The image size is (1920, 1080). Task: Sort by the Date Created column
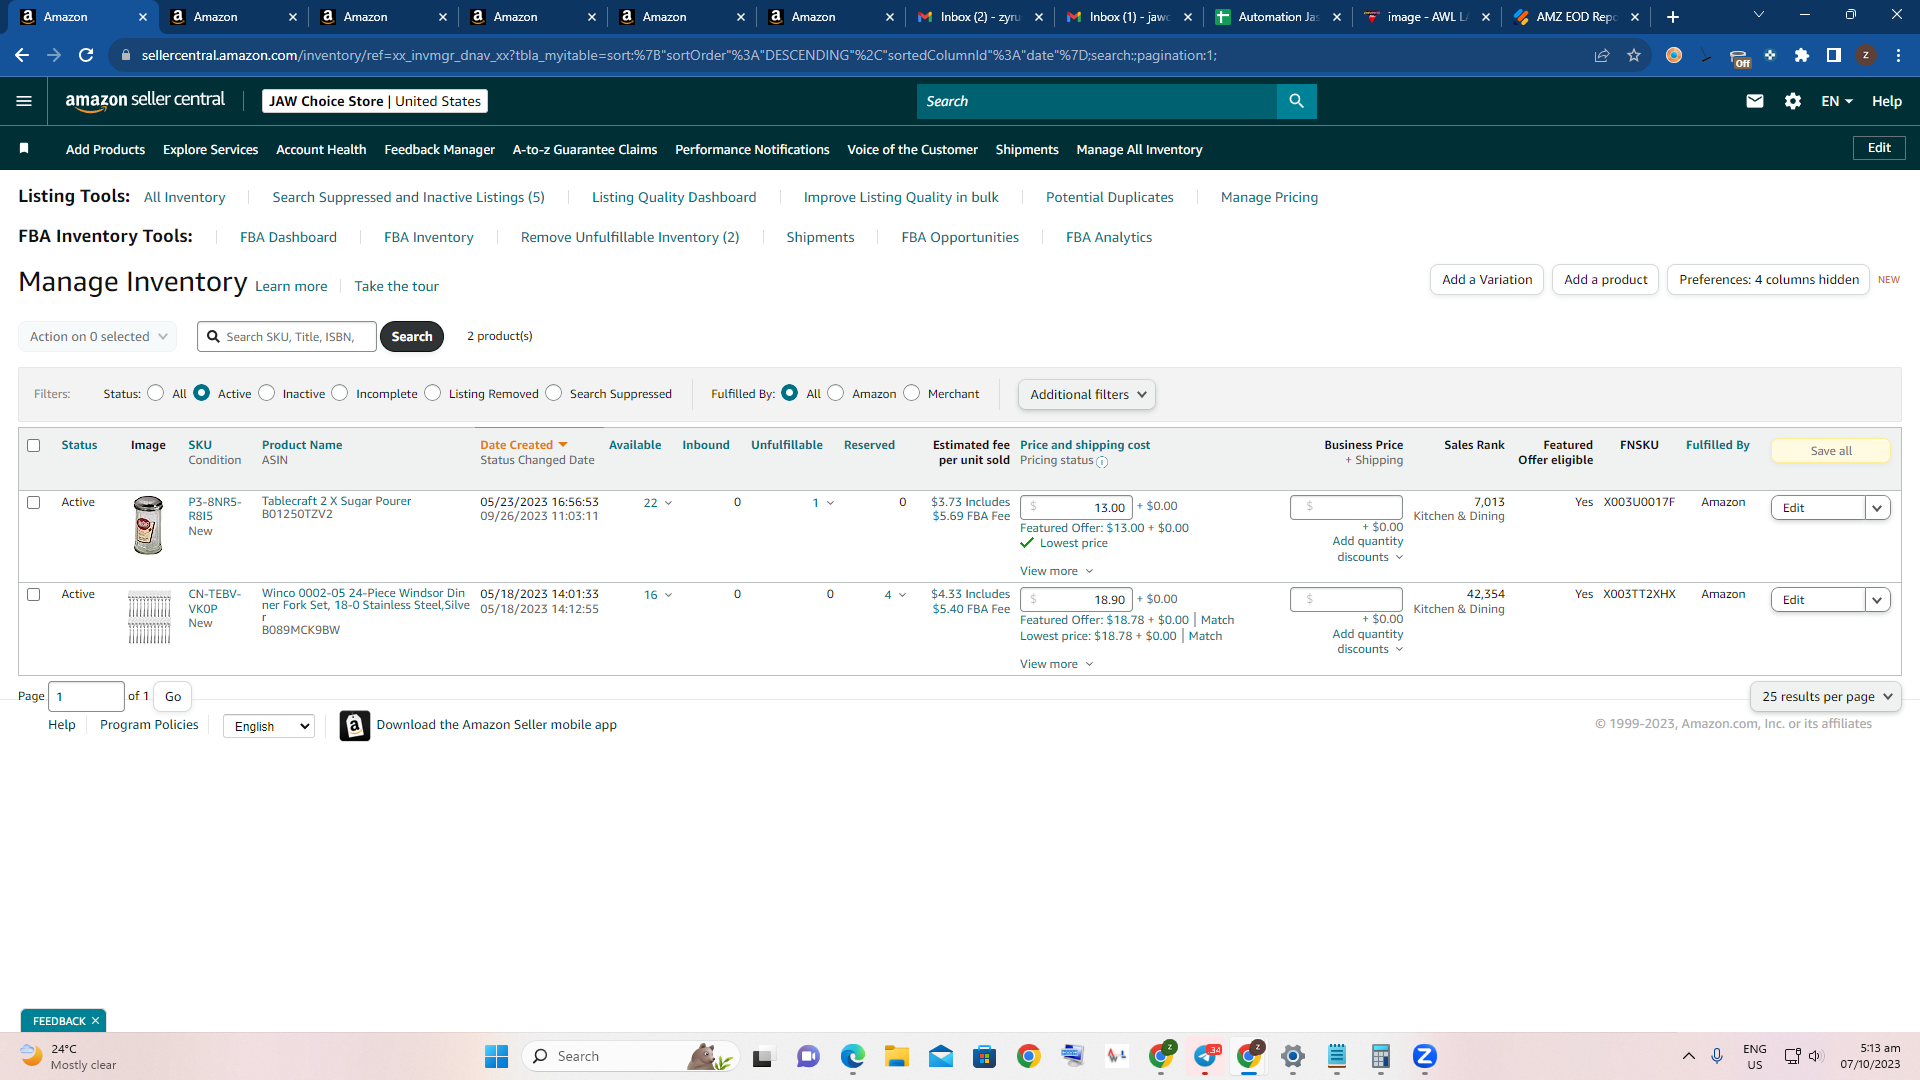[523, 445]
